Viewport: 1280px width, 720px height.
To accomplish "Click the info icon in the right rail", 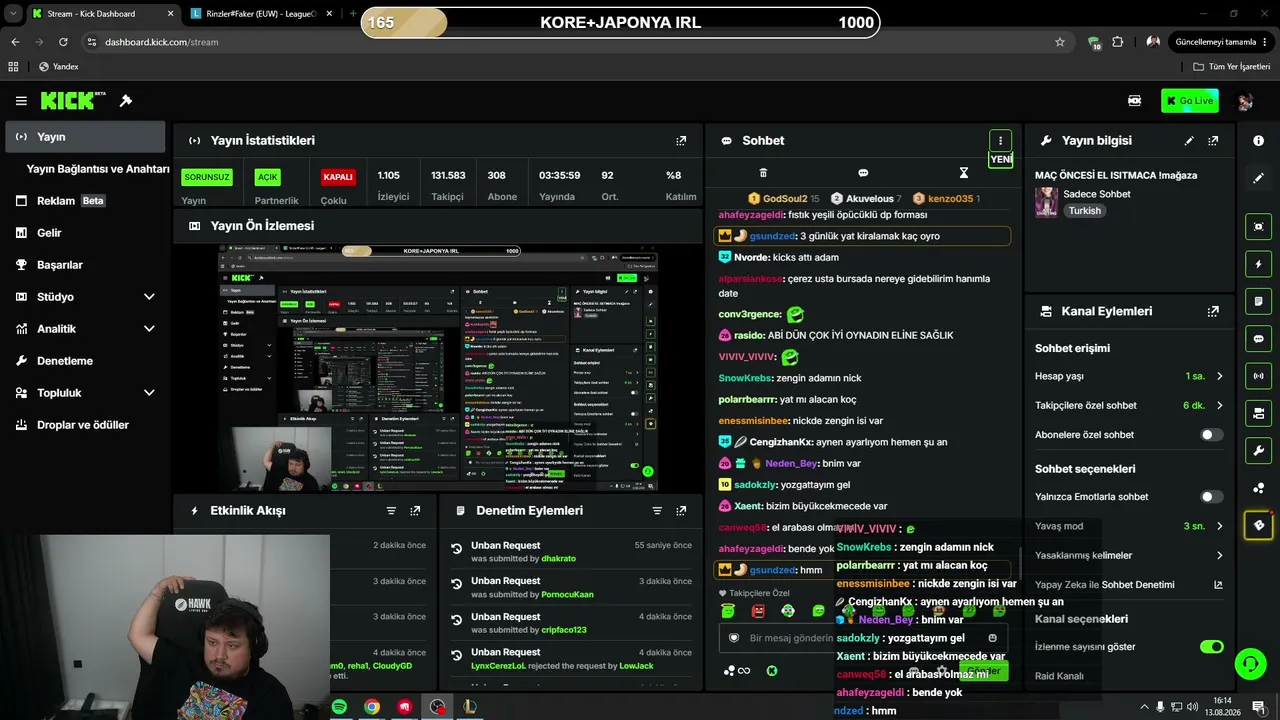I will (1259, 141).
